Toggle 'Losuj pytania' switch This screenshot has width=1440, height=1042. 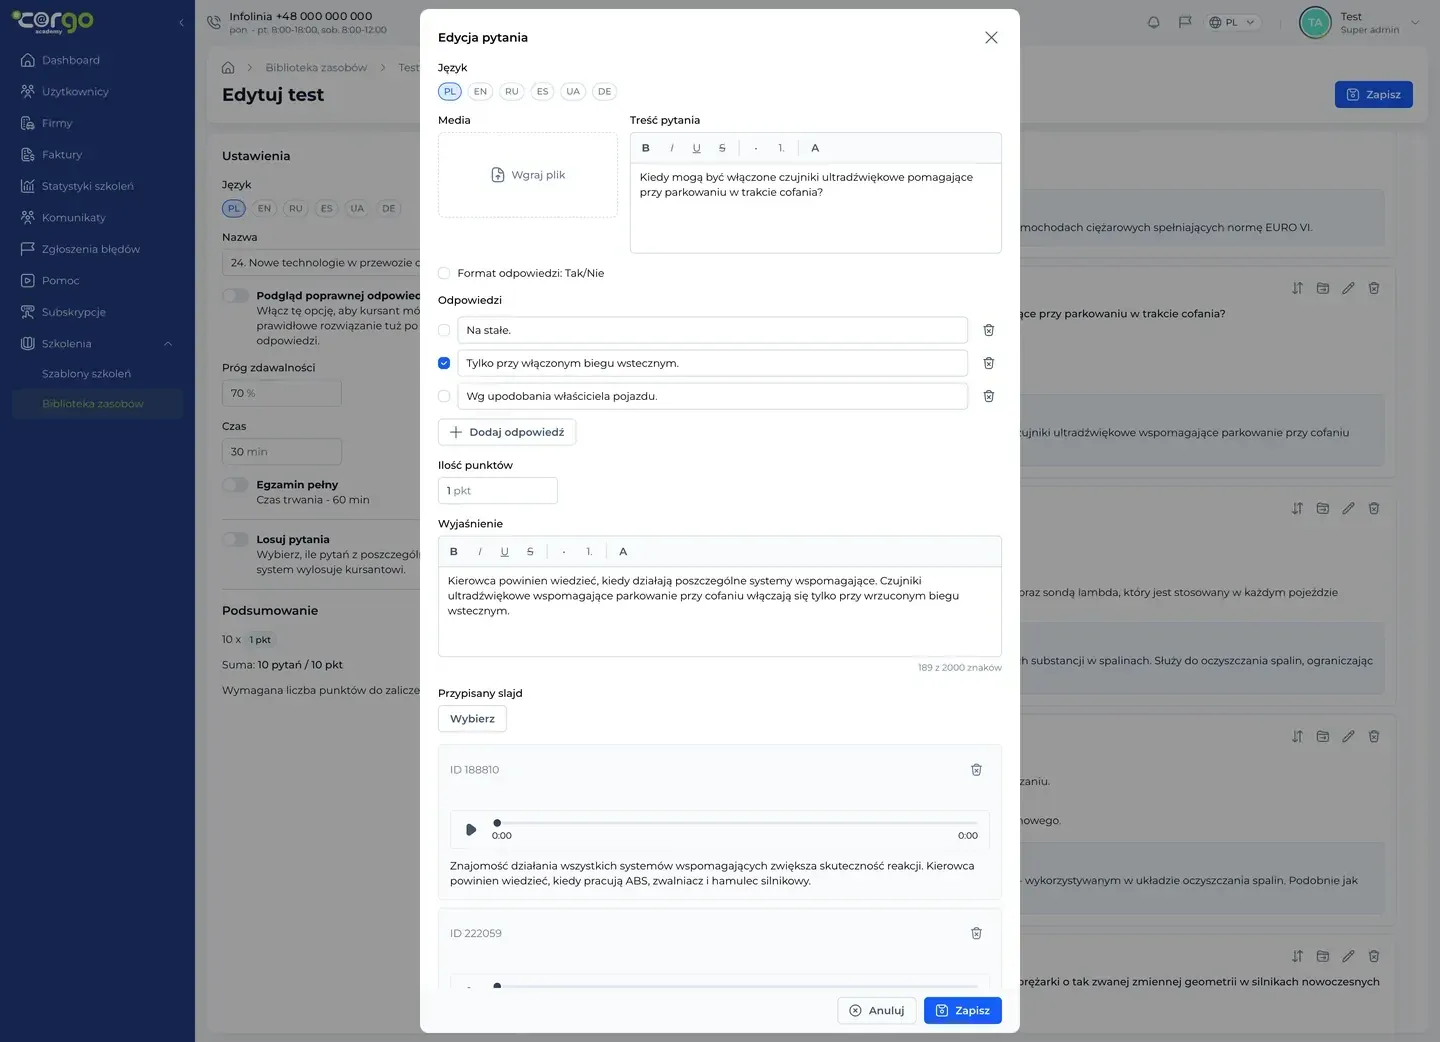[235, 539]
